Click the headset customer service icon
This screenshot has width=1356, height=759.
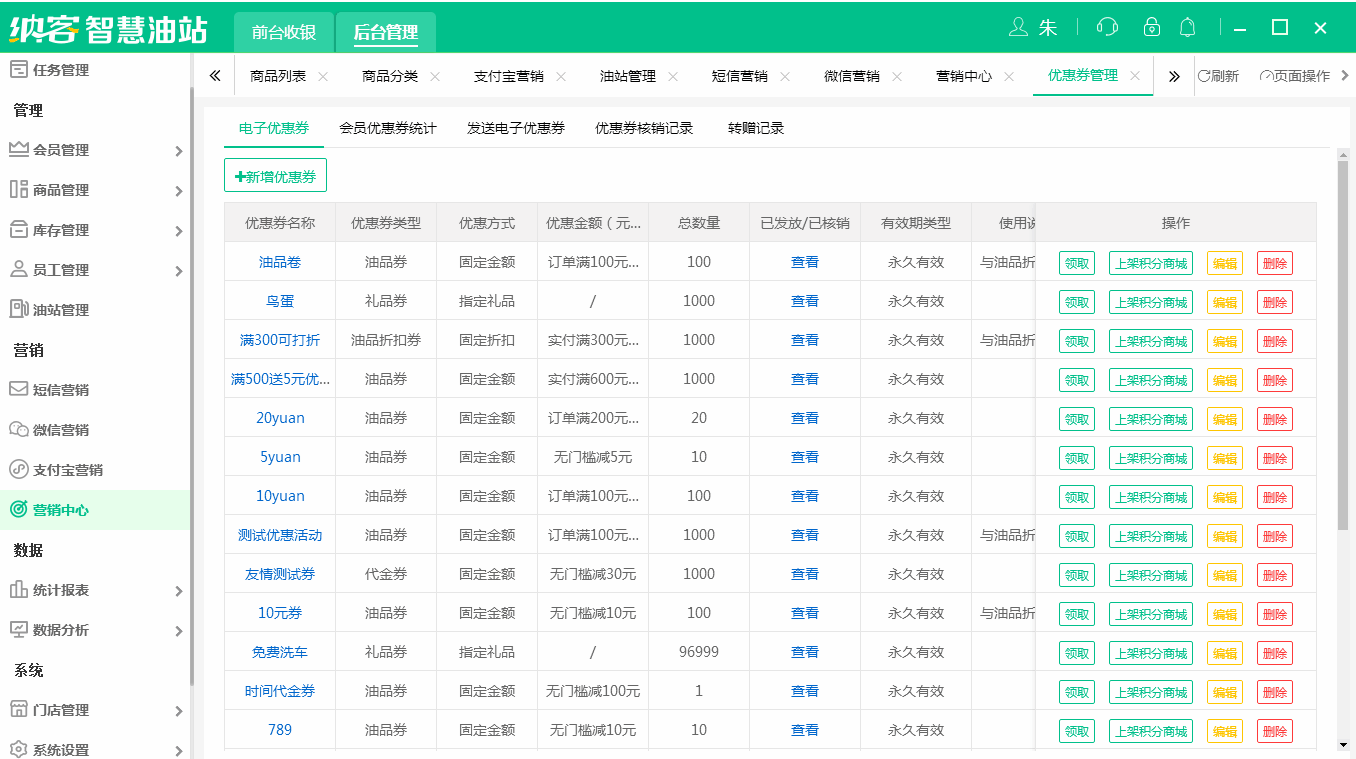[1107, 28]
